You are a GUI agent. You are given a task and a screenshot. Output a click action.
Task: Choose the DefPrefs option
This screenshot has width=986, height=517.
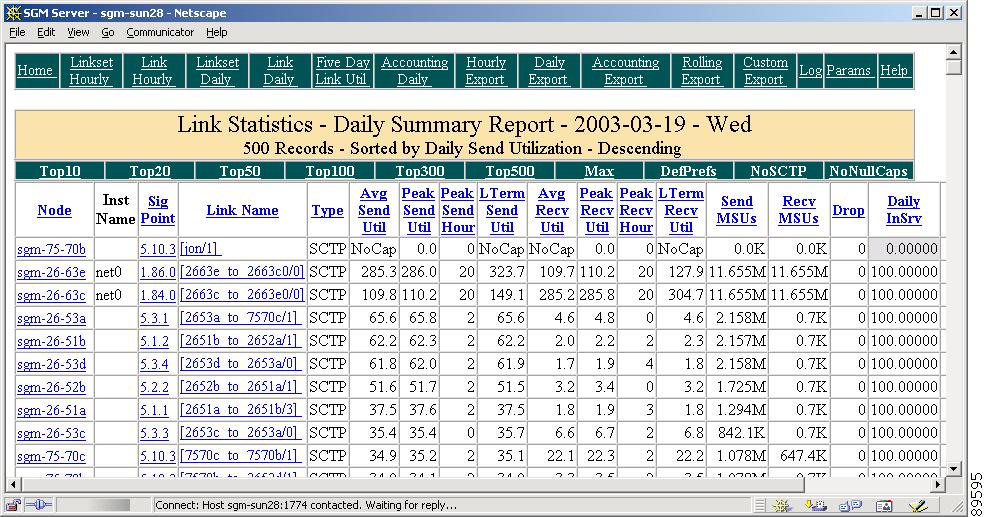tap(689, 171)
